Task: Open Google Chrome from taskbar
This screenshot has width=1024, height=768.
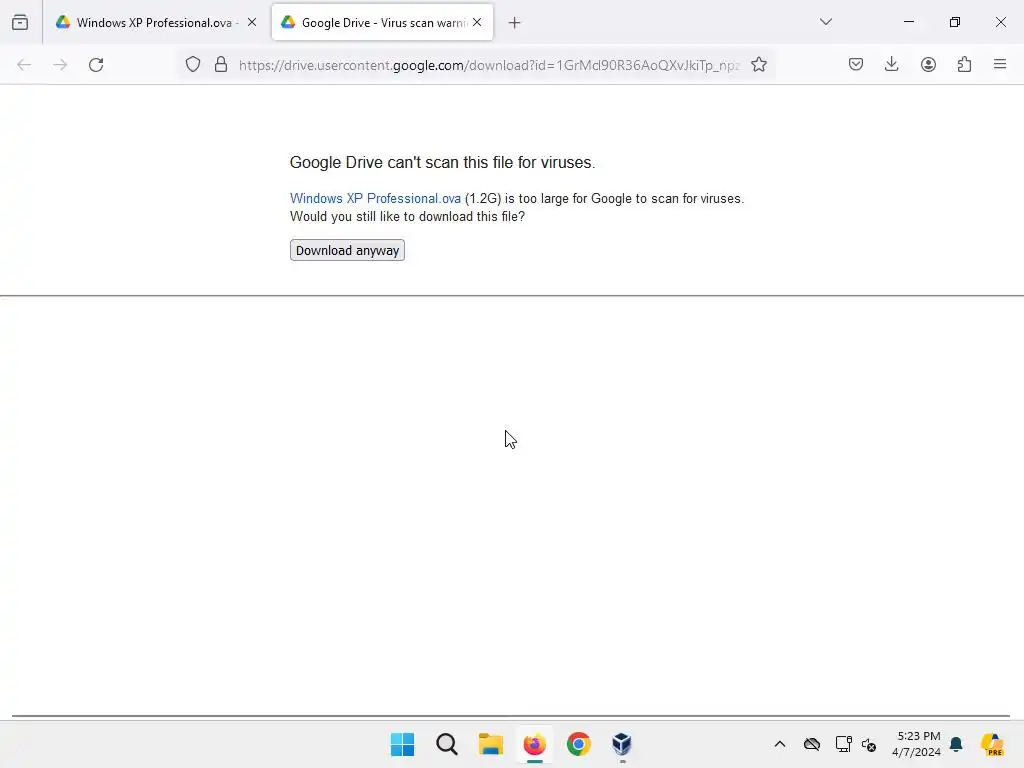Action: tap(579, 744)
